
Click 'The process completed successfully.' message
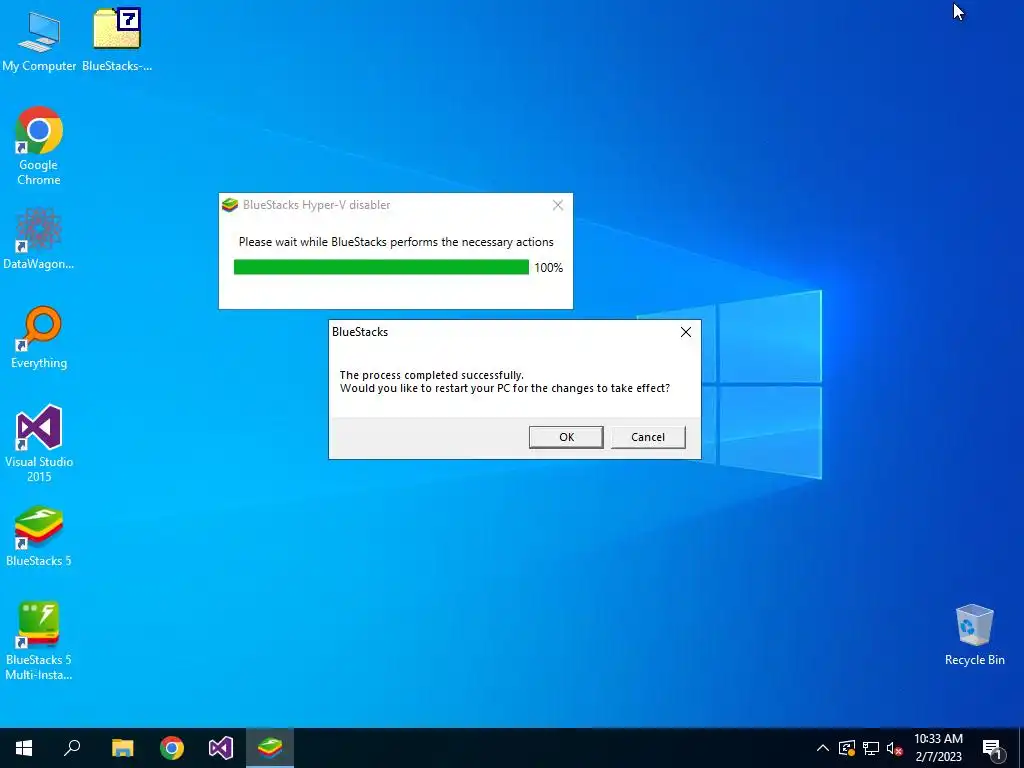pyautogui.click(x=432, y=375)
